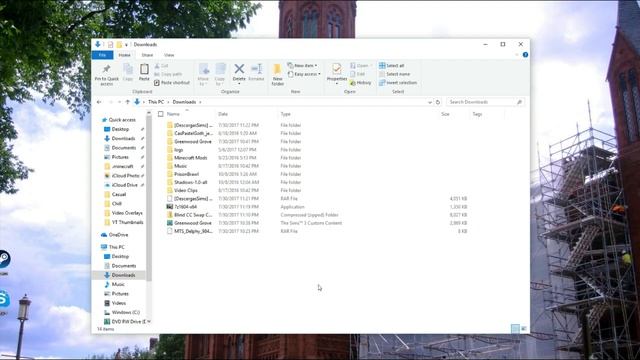Open the Quick Access Toolbar customize arrow
The width and height of the screenshot is (640, 360).
click(x=127, y=45)
